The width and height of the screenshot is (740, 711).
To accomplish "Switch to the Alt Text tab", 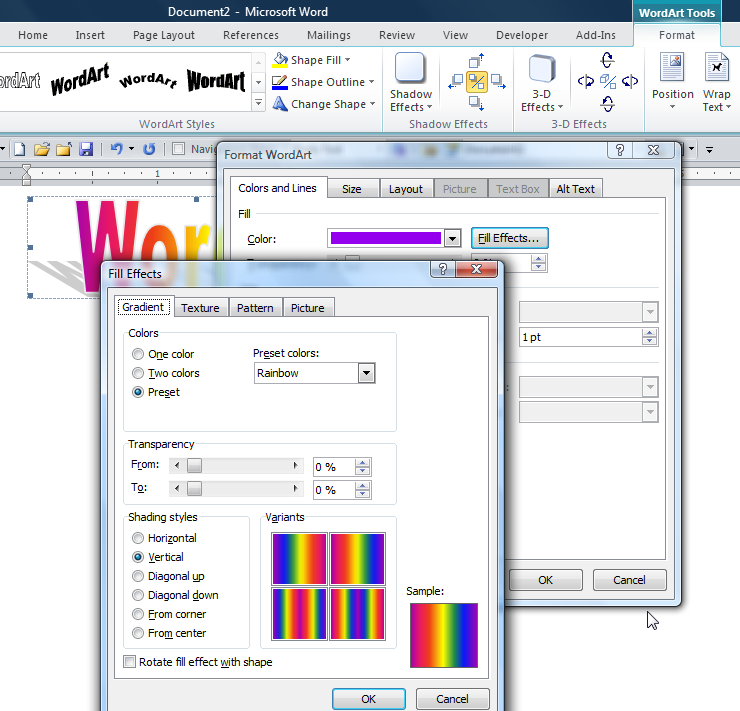I will [576, 189].
